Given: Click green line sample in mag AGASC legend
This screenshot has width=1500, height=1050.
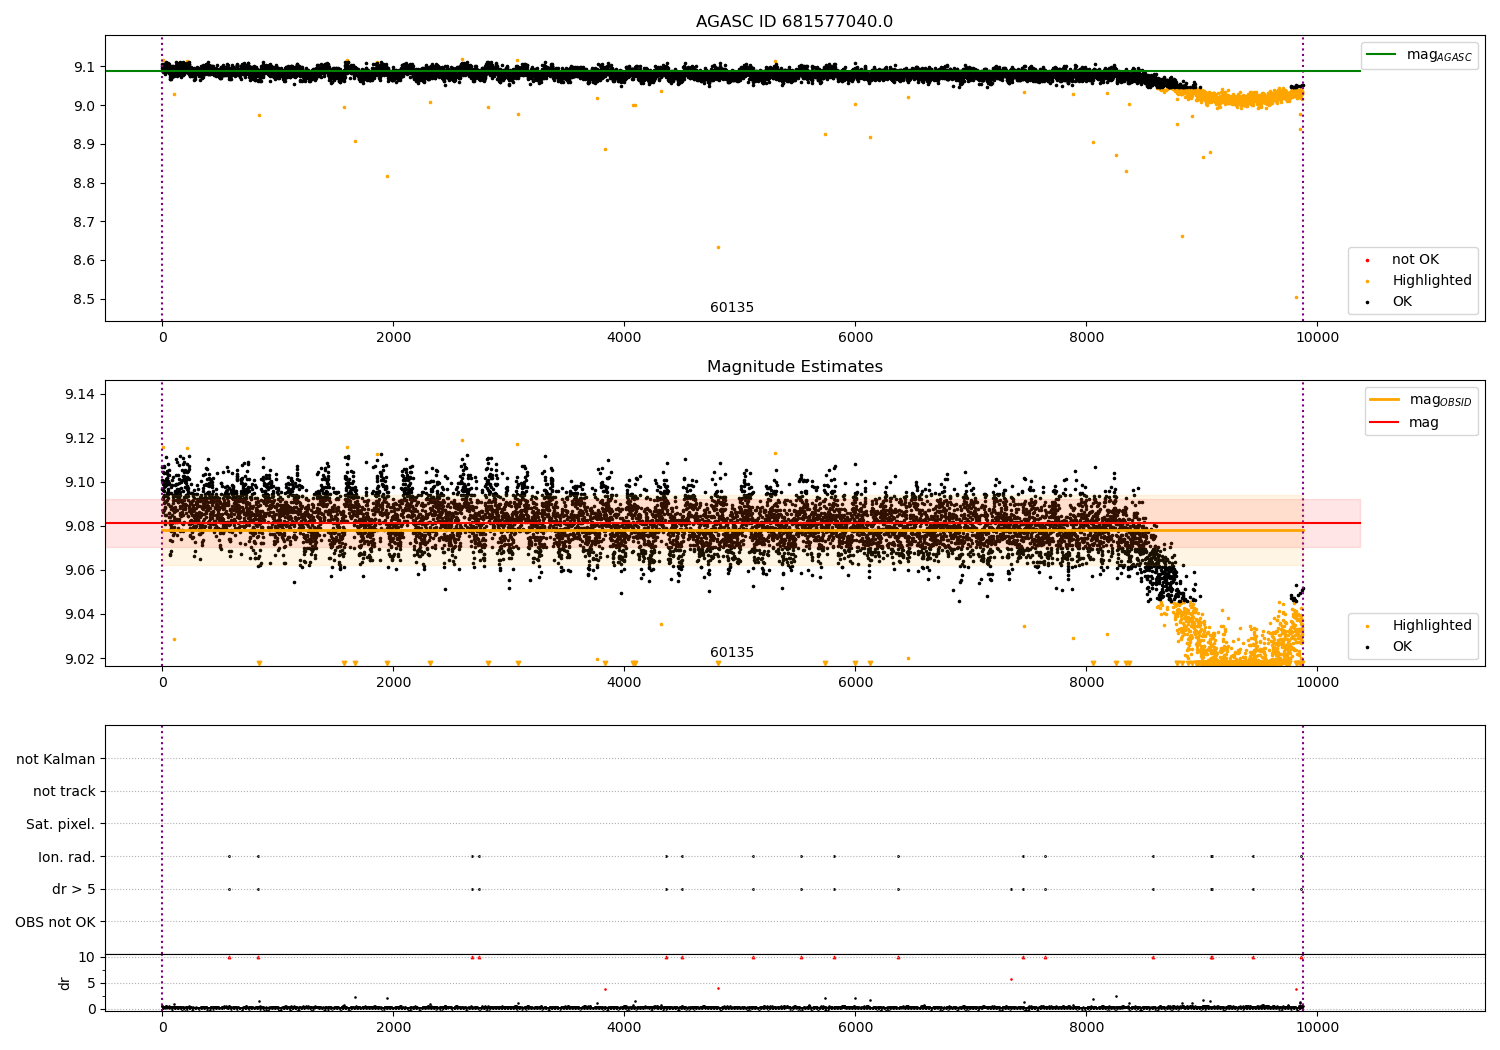Looking at the screenshot, I should click(x=1381, y=55).
